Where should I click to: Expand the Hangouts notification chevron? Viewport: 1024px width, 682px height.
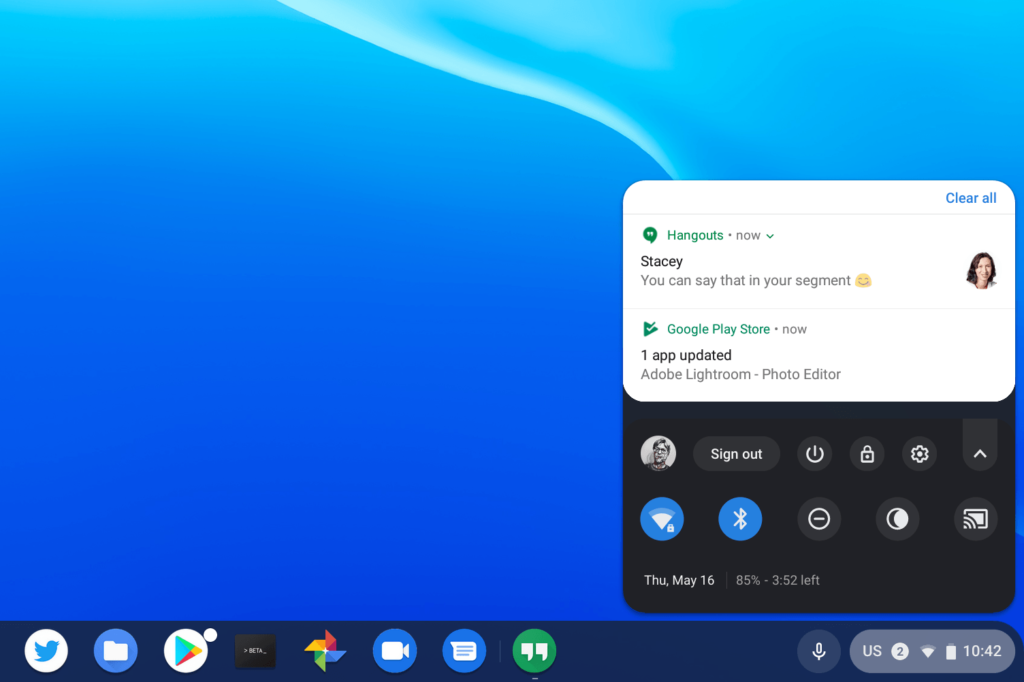click(770, 236)
